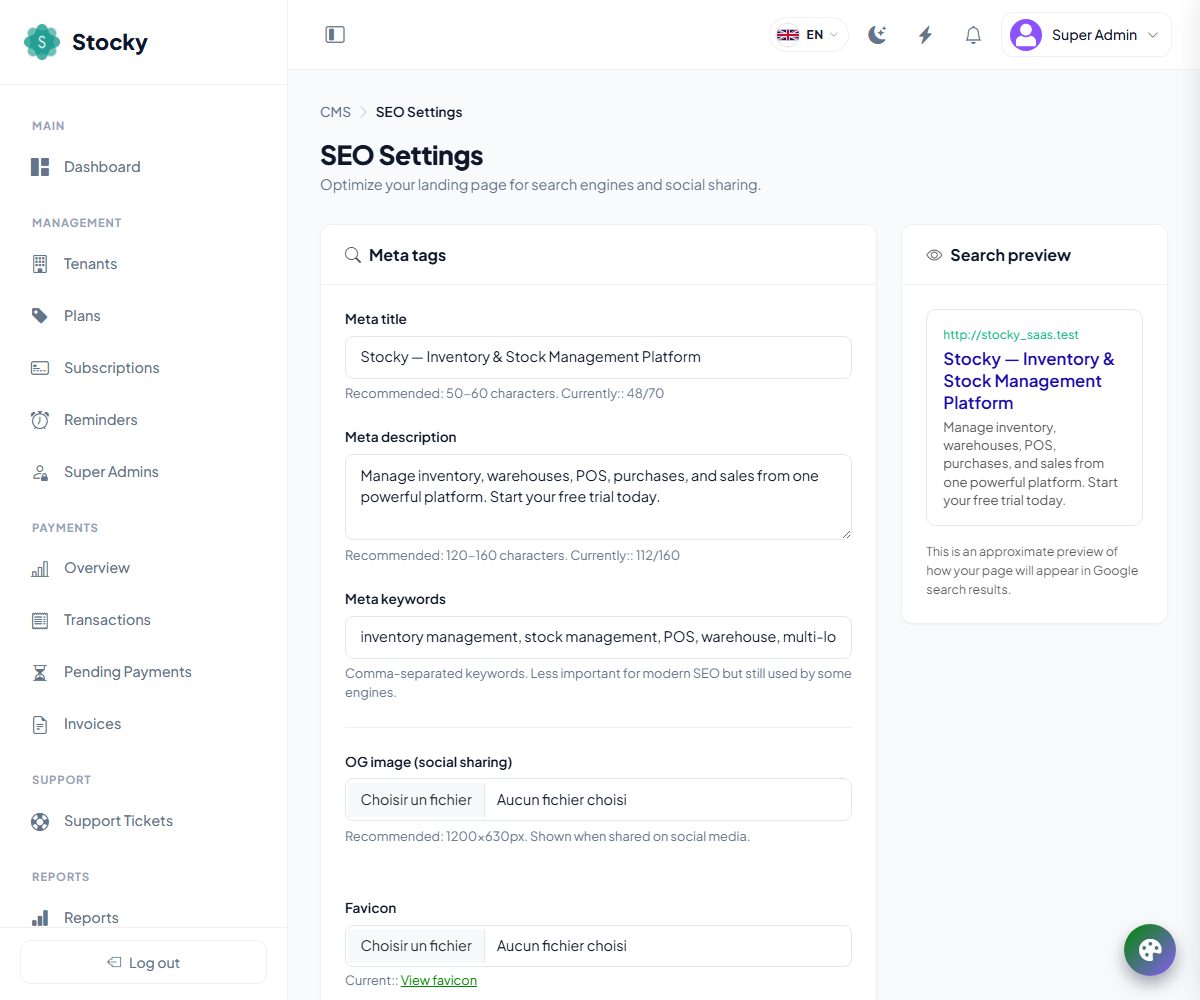Viewport: 1200px width, 1000px height.
Task: Click the Log out button
Action: coord(144,962)
